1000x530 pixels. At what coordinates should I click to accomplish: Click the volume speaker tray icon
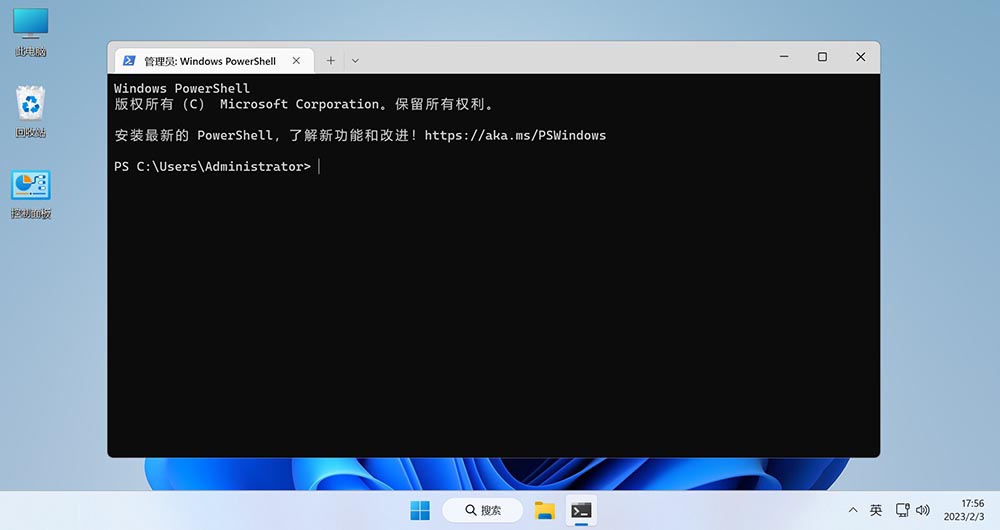click(x=922, y=510)
